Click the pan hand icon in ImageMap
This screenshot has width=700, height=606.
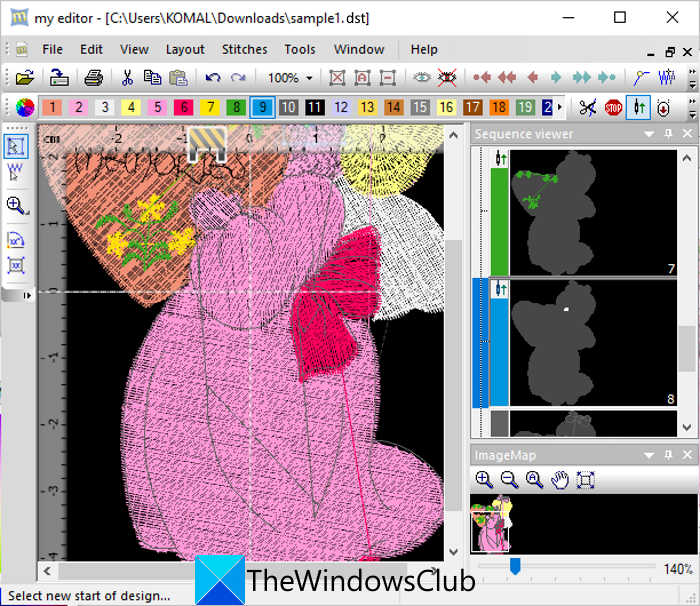coord(560,480)
